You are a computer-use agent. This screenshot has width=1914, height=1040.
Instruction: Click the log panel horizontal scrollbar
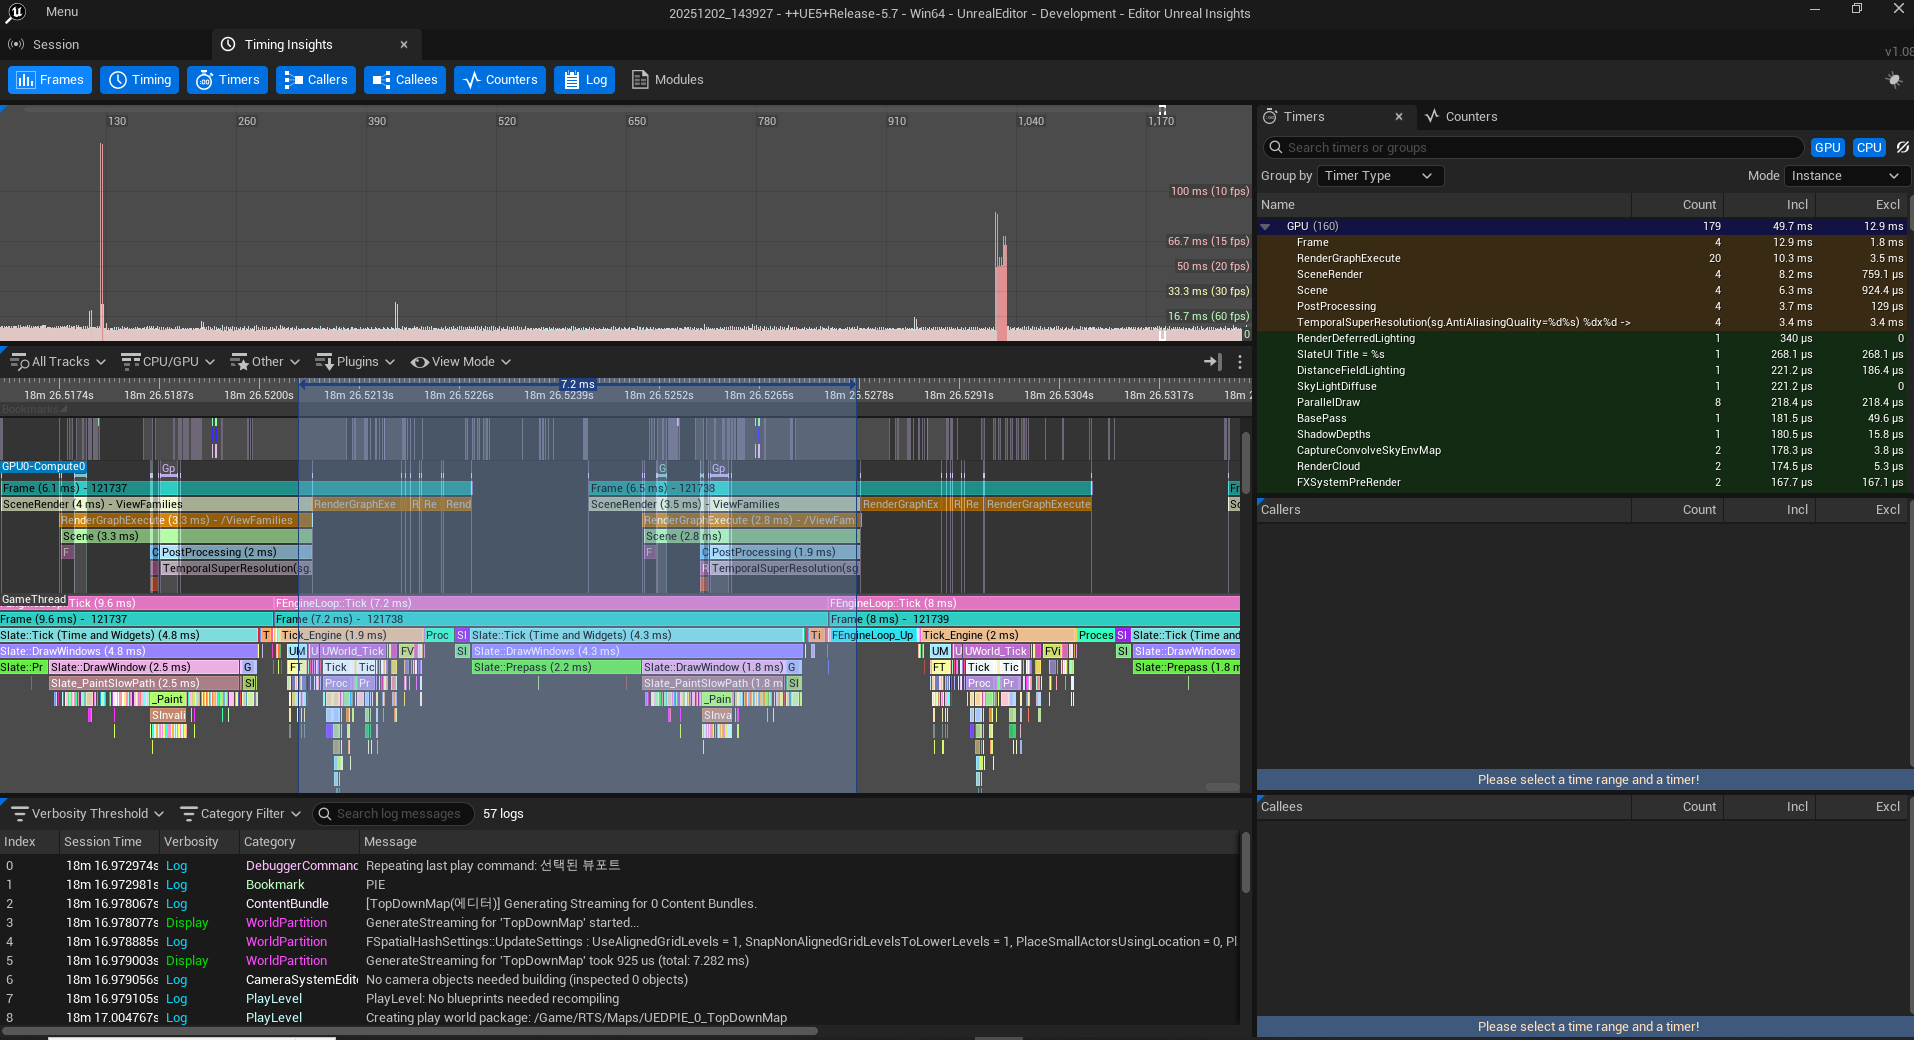tap(409, 1031)
